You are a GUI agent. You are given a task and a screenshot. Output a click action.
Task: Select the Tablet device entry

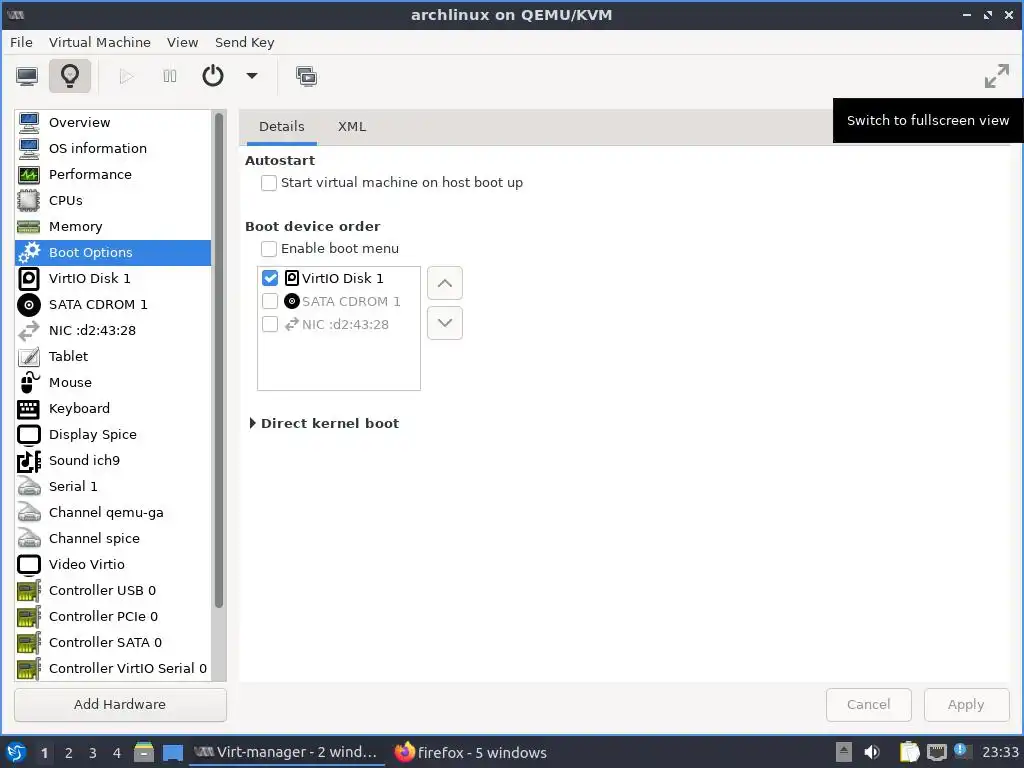pyautogui.click(x=113, y=357)
